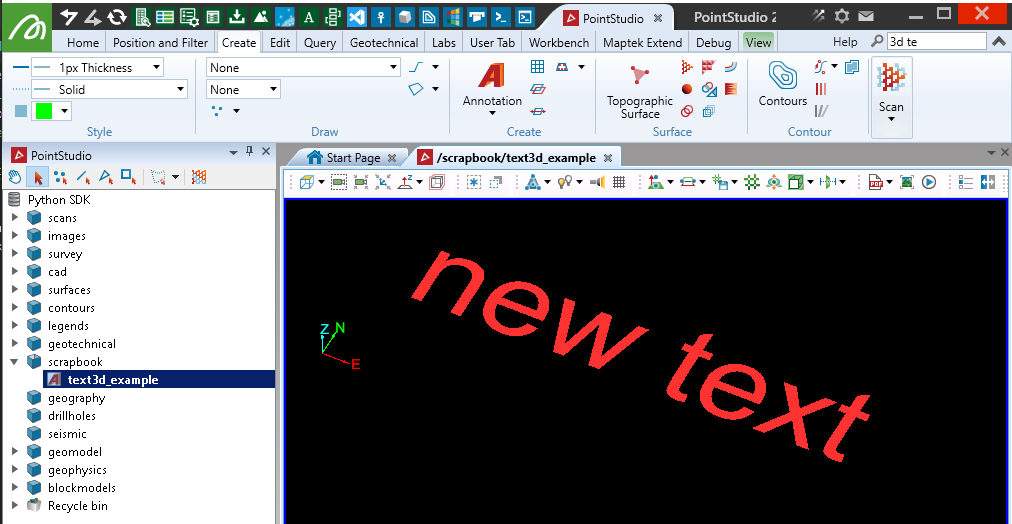This screenshot has height=524, width=1012.
Task: Click the red sphere surface icon
Action: [x=687, y=89]
